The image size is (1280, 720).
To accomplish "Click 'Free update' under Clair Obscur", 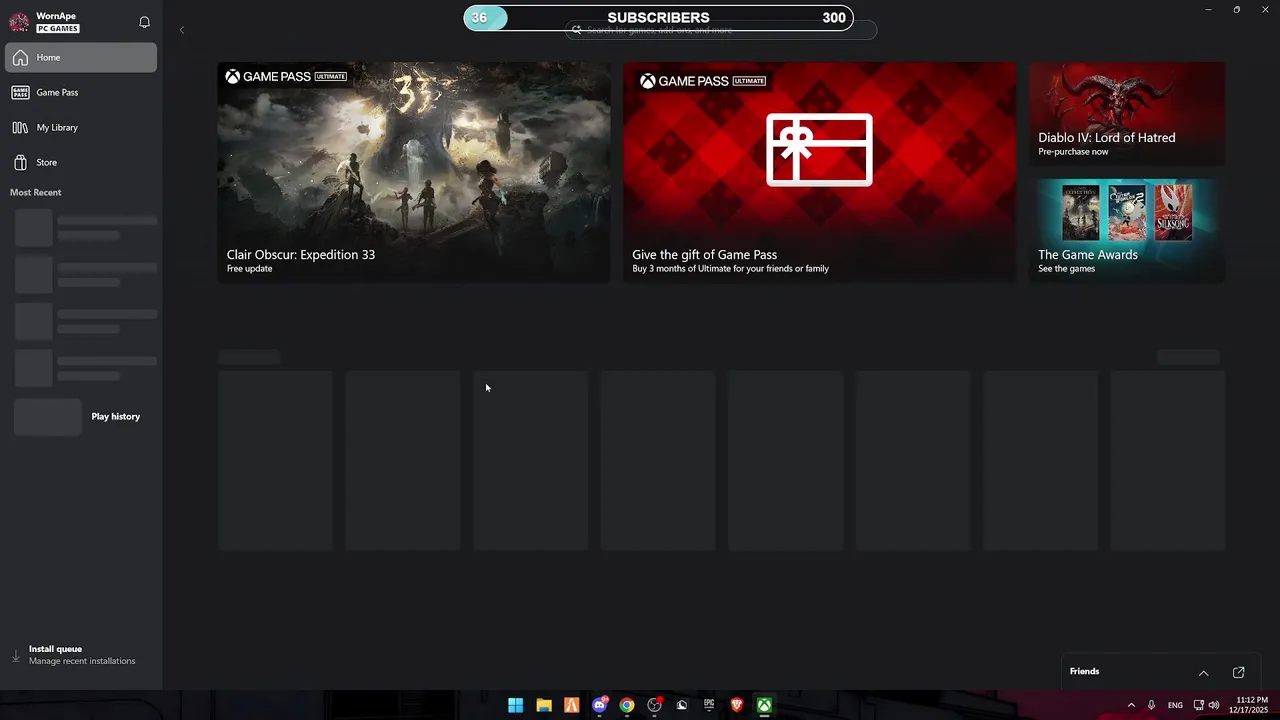I will click(x=249, y=269).
